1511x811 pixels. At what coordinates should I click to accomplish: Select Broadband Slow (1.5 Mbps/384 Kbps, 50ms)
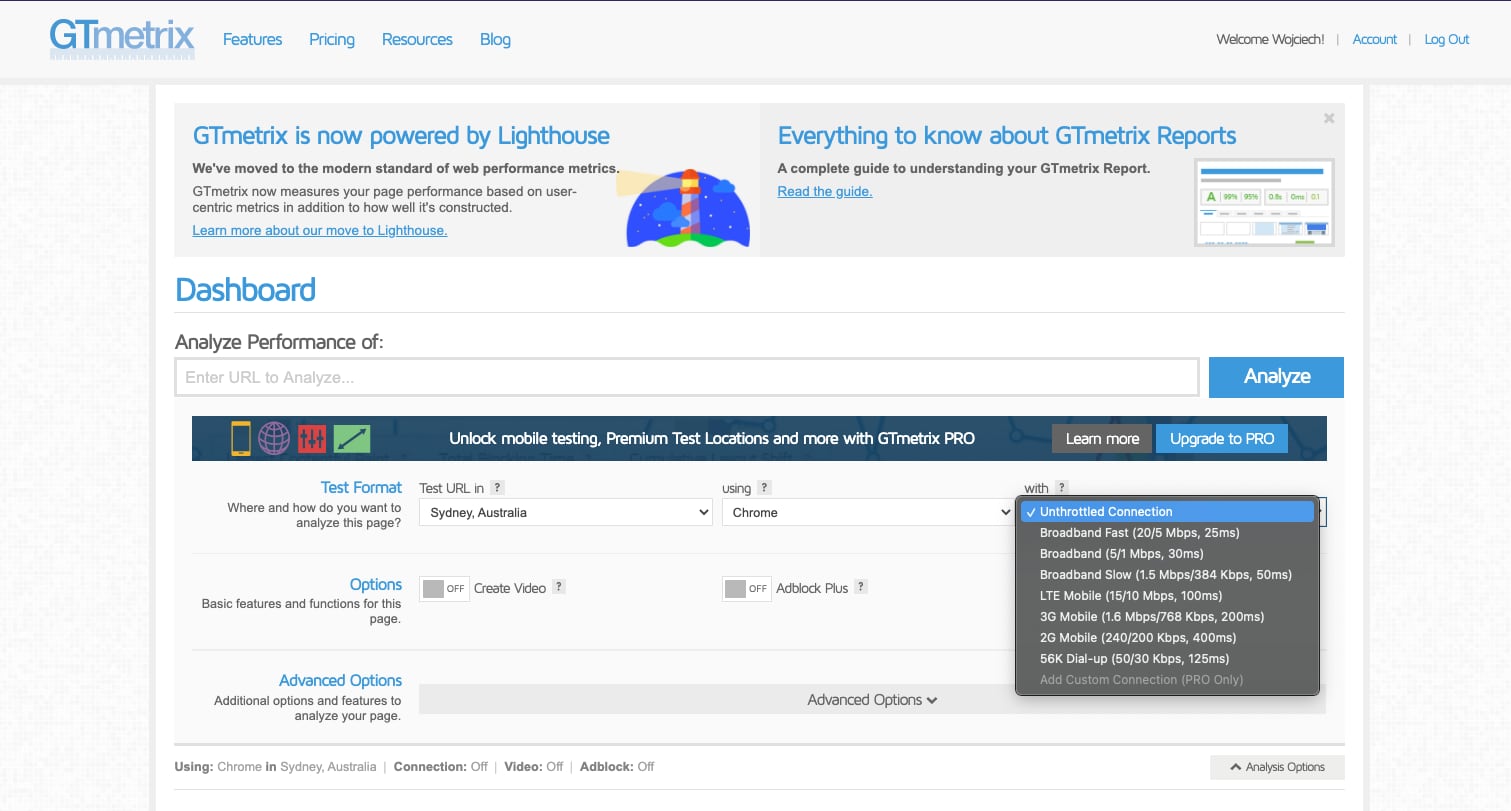pos(1167,574)
